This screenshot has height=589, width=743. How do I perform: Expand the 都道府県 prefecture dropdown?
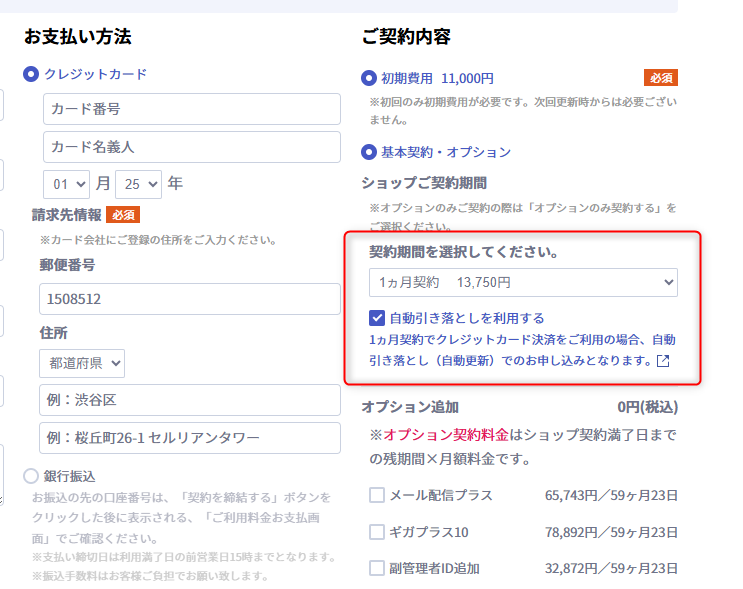pos(82,362)
